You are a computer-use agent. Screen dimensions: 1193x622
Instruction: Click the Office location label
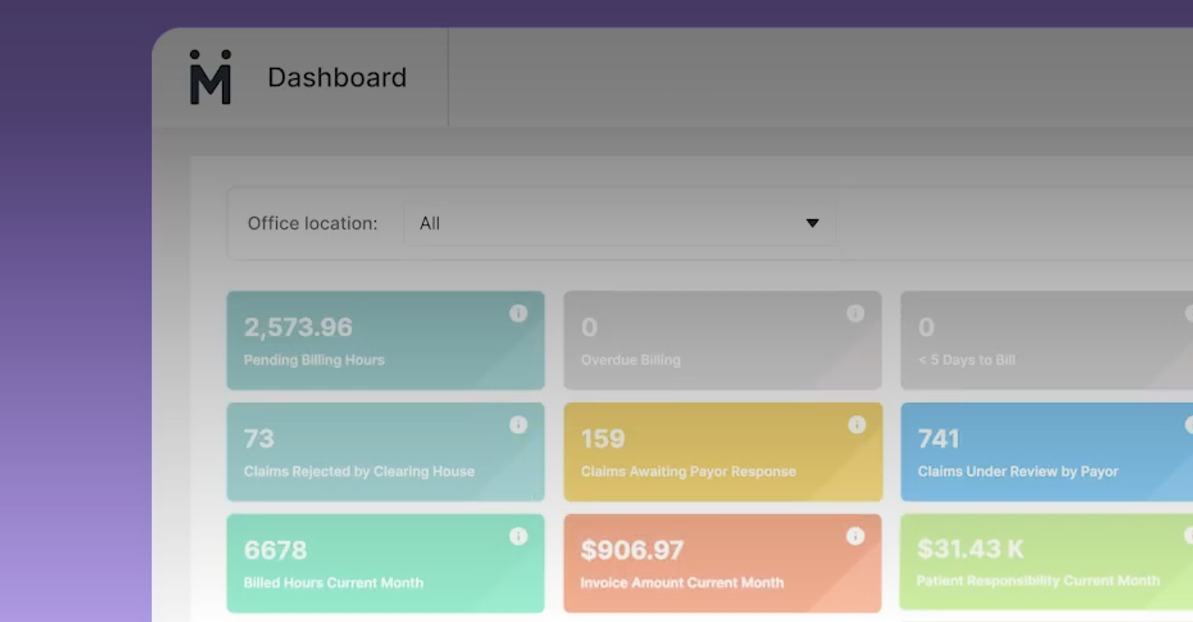[312, 224]
